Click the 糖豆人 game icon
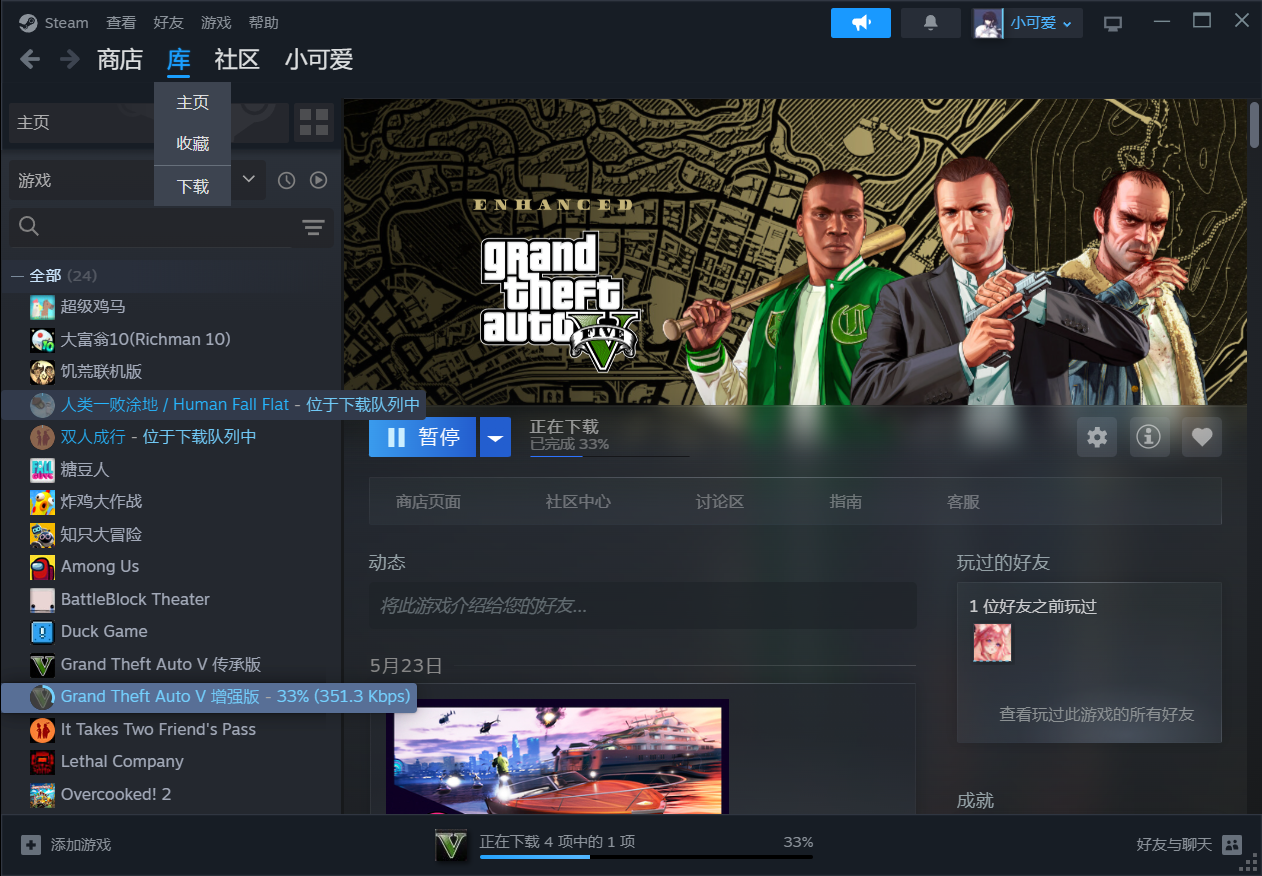The height and width of the screenshot is (876, 1262). tap(42, 469)
